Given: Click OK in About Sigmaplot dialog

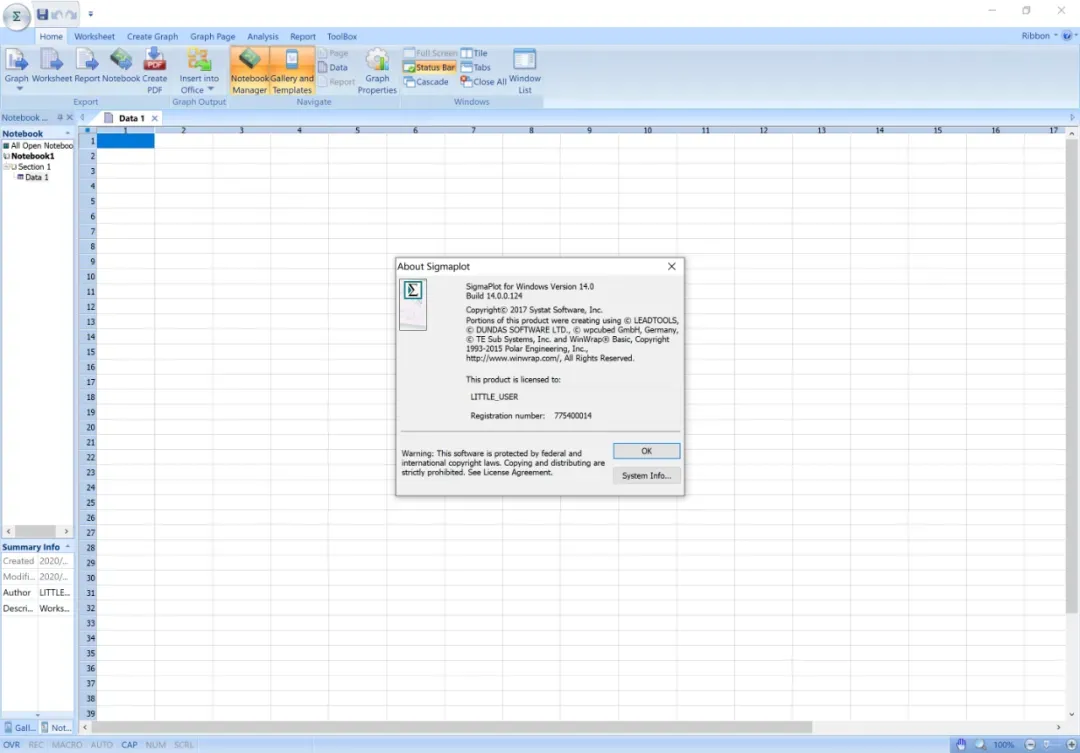Looking at the screenshot, I should coord(646,451).
